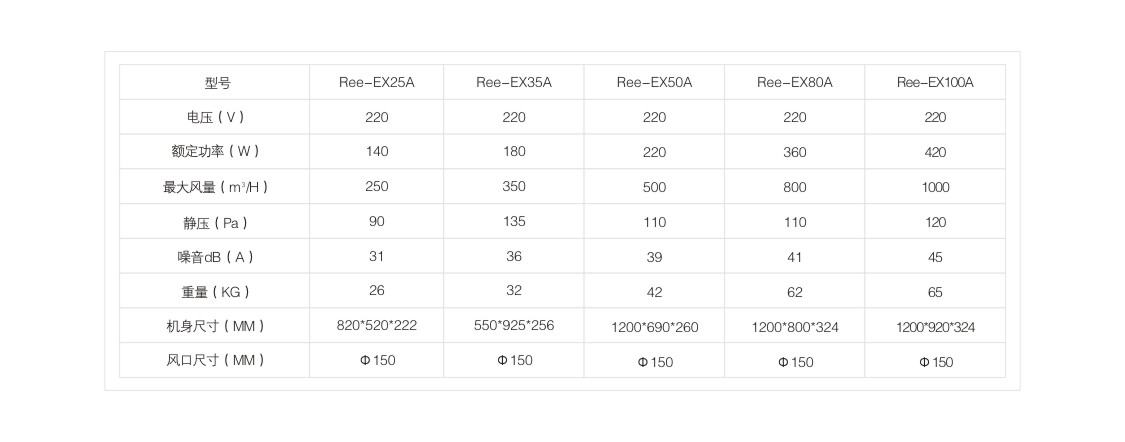Click the 1200*690*260 dimension value
This screenshot has height=442, width=1125.
pos(654,327)
